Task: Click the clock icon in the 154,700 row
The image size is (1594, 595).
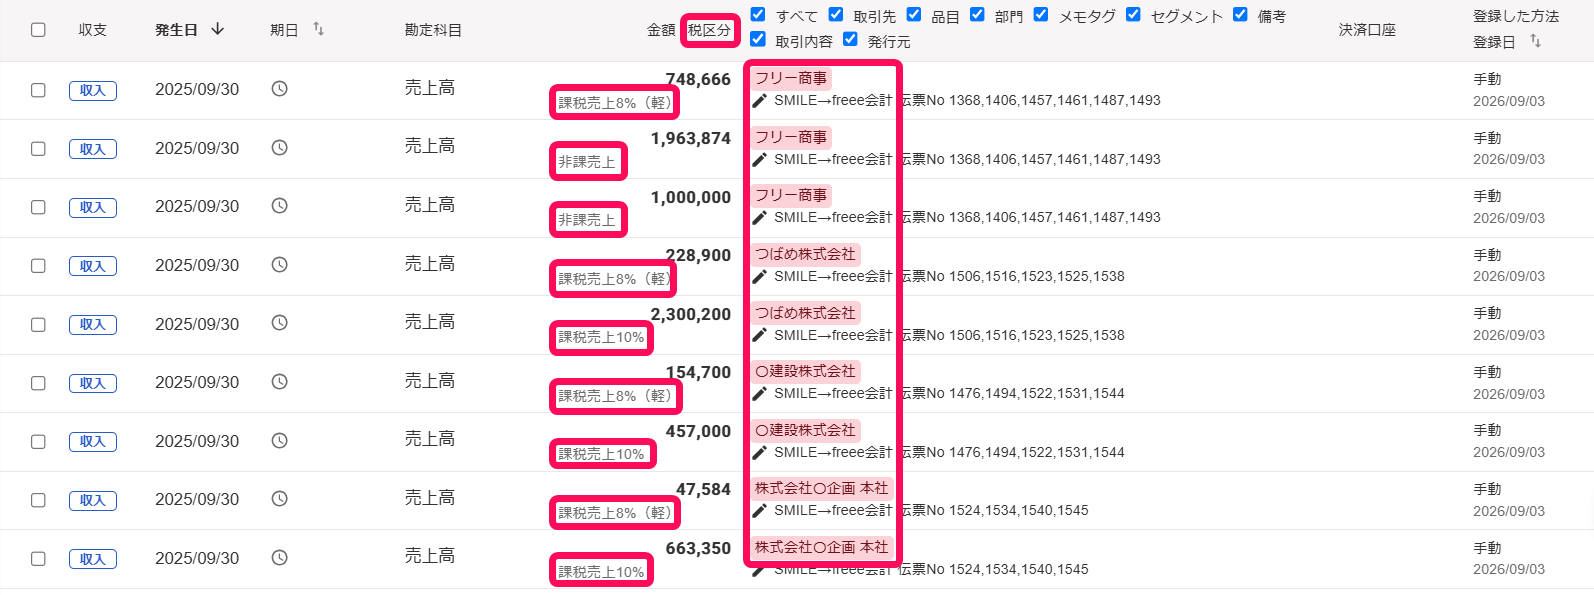Action: click(280, 382)
